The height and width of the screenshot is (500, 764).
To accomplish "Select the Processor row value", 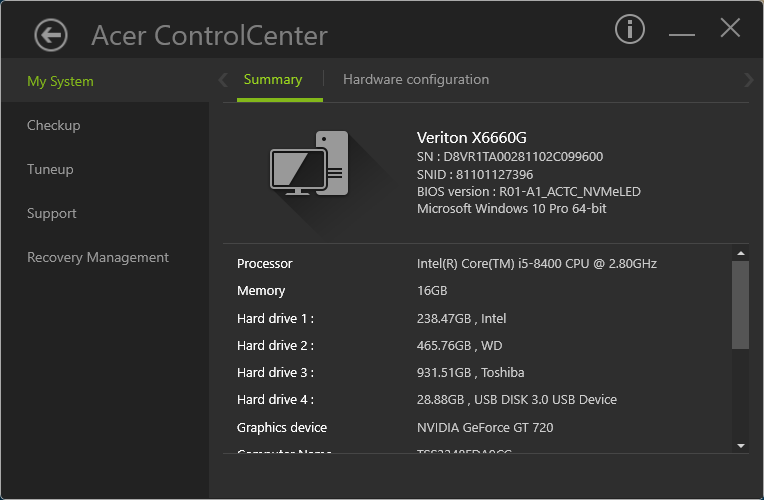I will [x=536, y=264].
